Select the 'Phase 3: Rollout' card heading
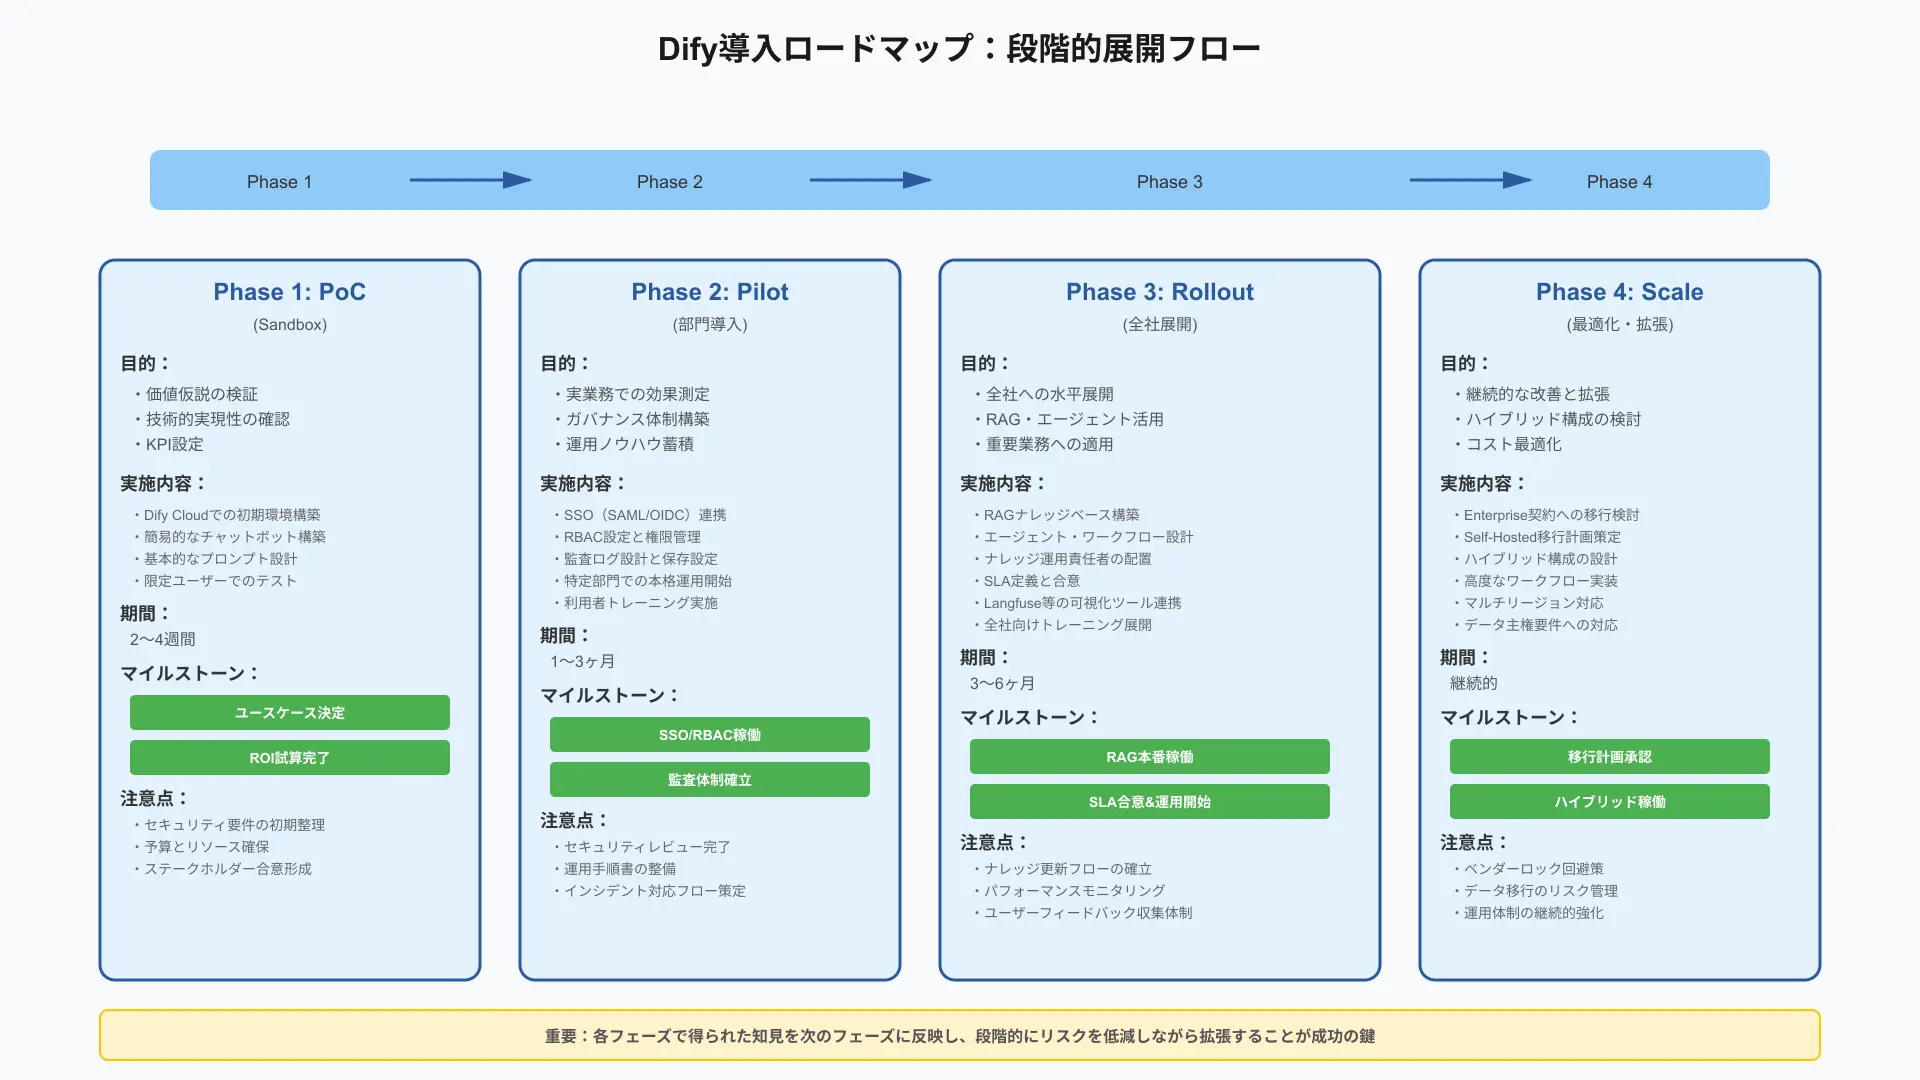 (x=1159, y=292)
